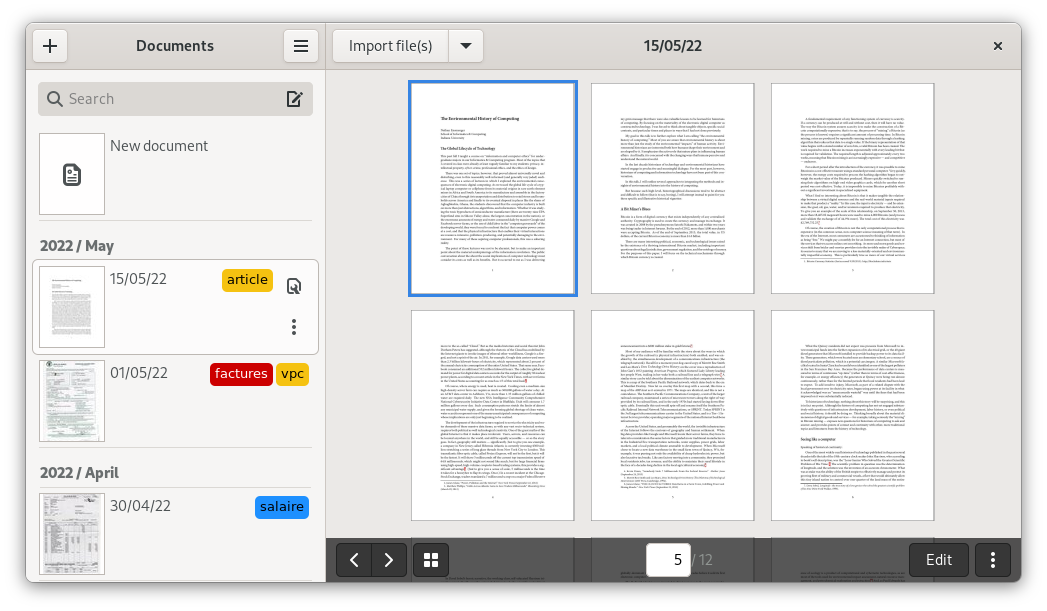The width and height of the screenshot is (1047, 611).
Task: Go to the next page with right arrow
Action: pos(389,560)
